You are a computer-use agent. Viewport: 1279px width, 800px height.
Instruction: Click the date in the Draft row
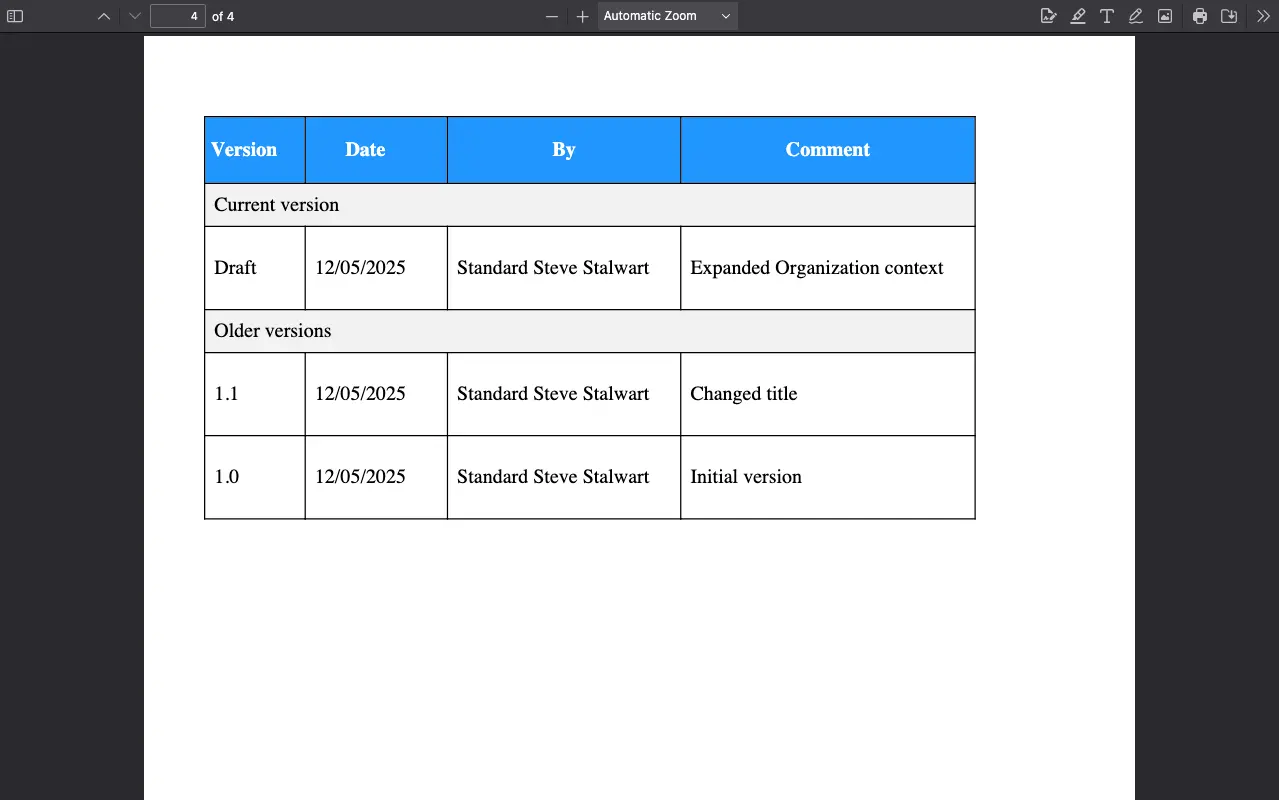360,268
